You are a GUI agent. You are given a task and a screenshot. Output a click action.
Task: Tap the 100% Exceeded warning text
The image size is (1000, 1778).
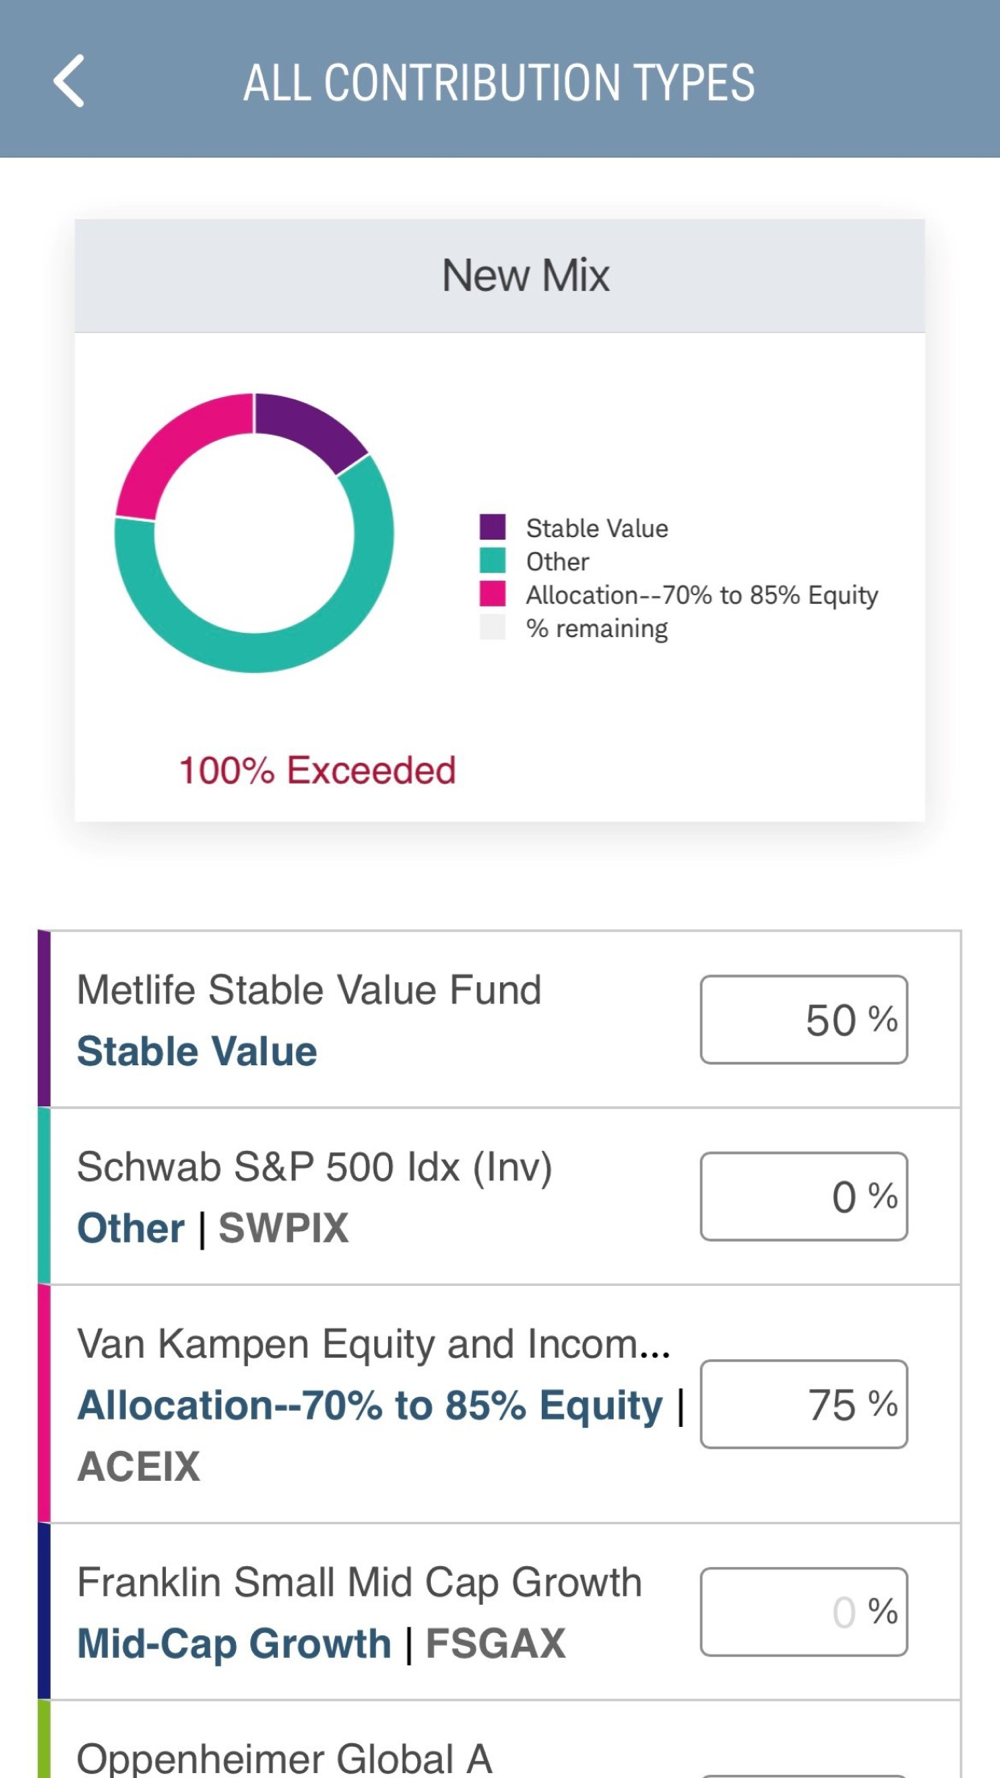(x=317, y=771)
